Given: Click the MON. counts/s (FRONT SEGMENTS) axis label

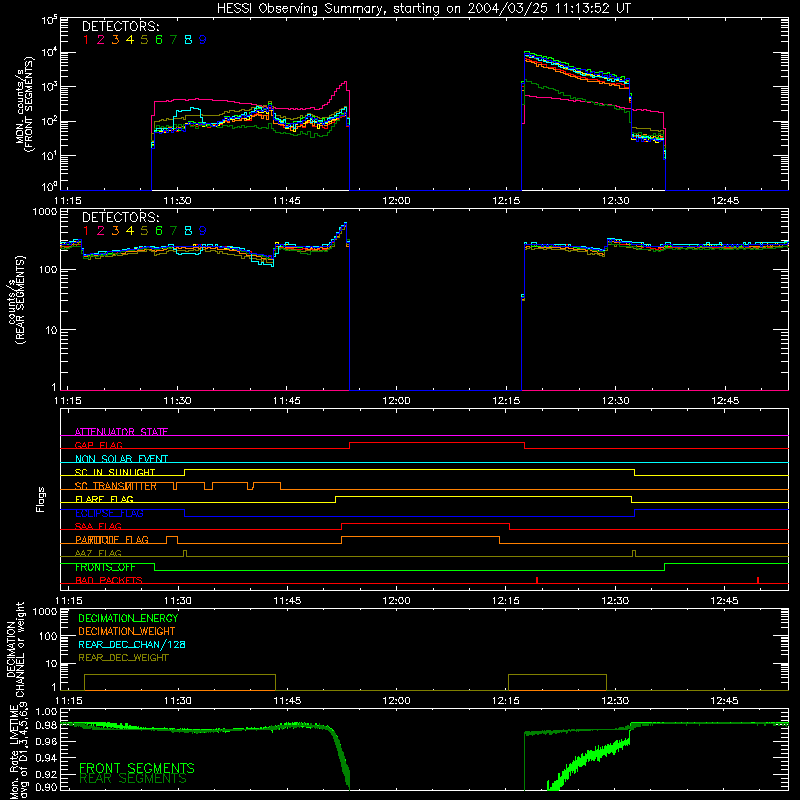Looking at the screenshot, I should pyautogui.click(x=24, y=104).
